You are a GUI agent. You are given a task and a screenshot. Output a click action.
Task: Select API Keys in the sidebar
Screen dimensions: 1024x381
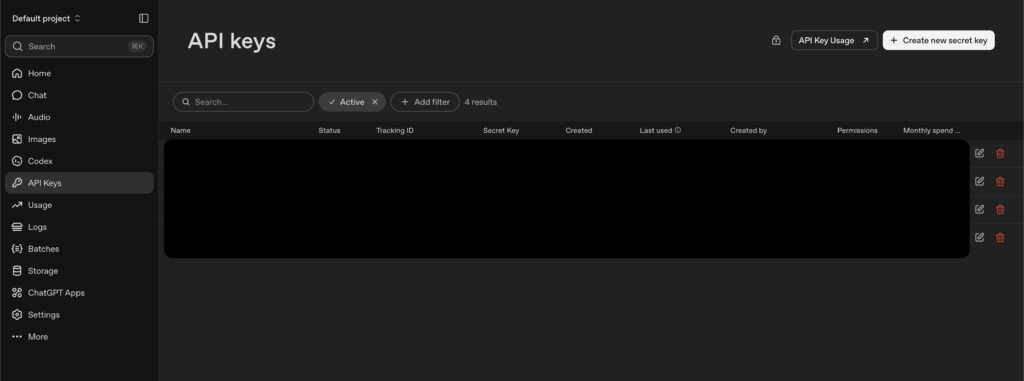(x=79, y=183)
